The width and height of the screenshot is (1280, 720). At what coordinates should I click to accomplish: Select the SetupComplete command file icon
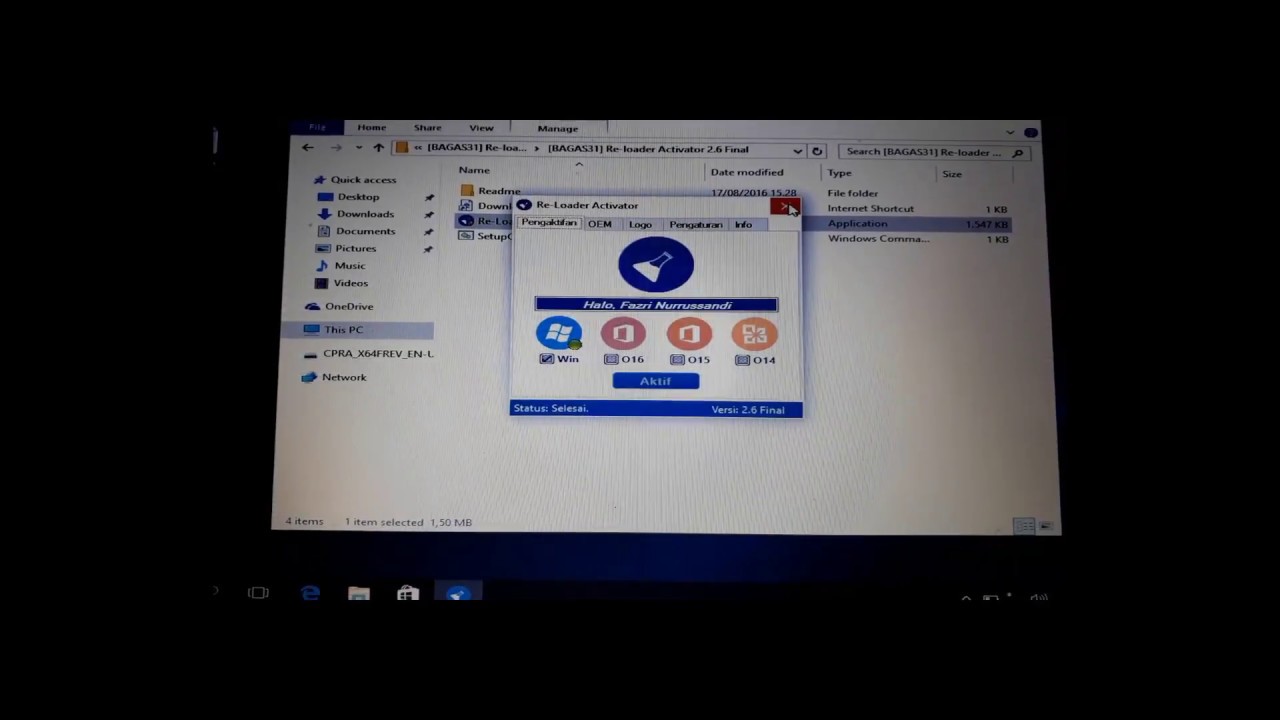(466, 236)
